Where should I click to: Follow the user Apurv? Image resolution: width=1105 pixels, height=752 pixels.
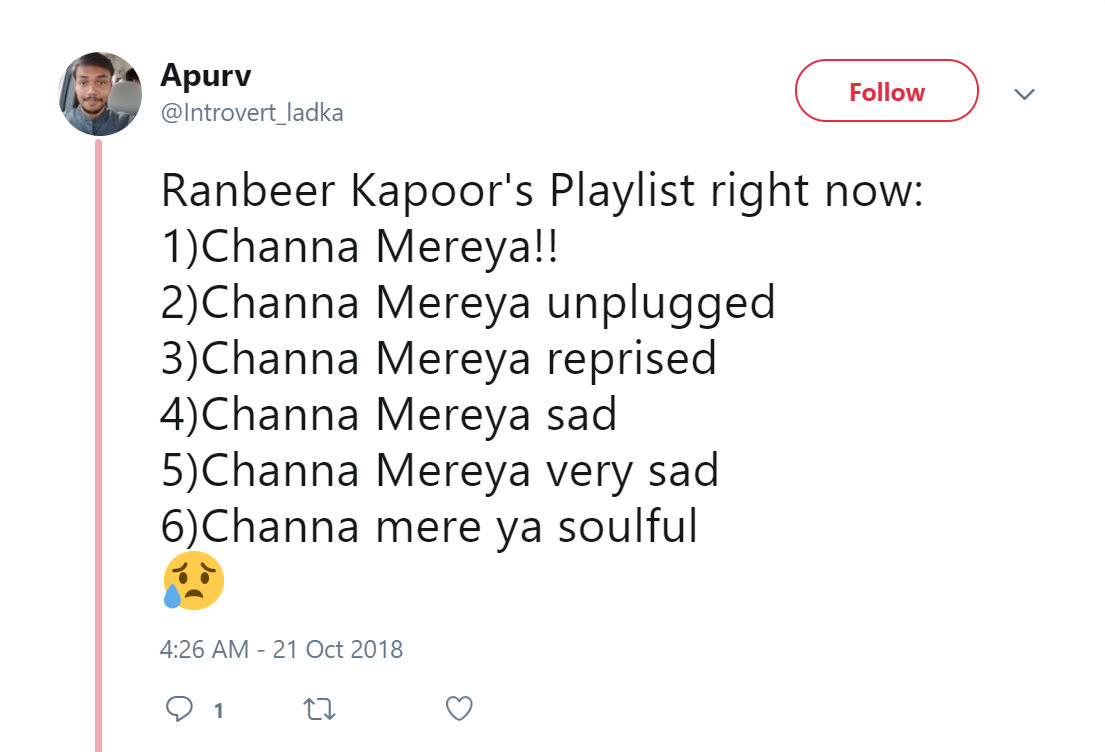[886, 92]
